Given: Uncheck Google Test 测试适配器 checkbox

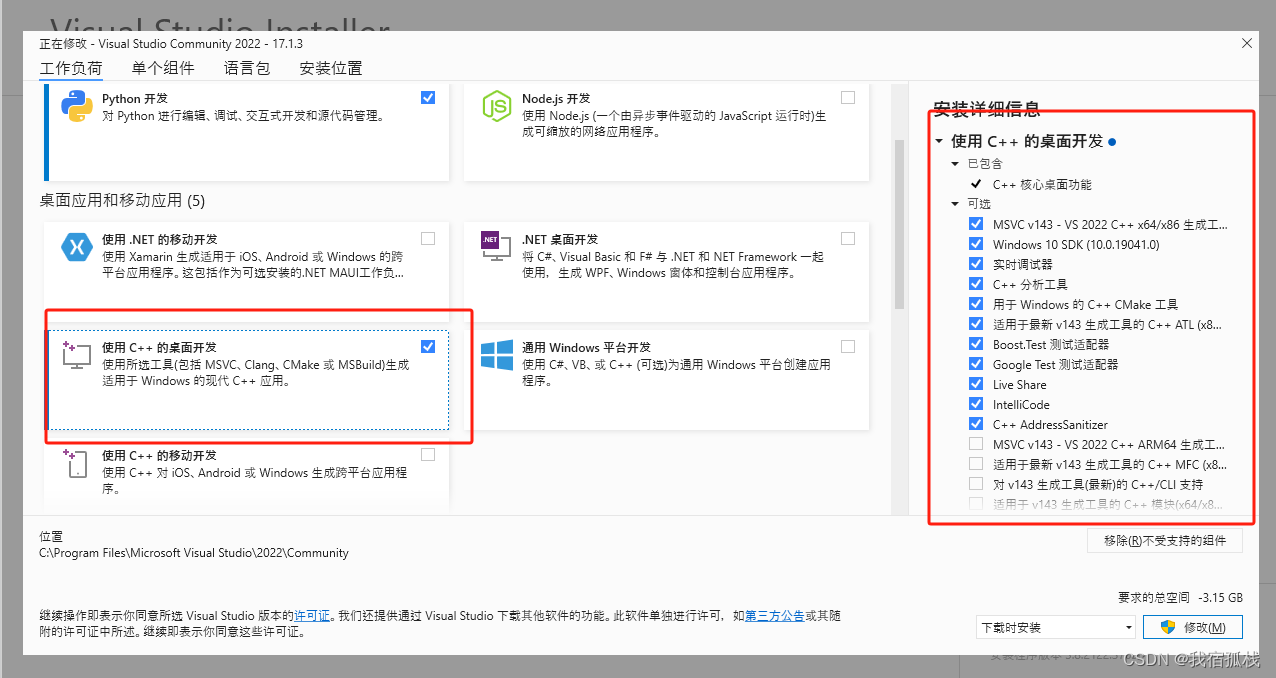Looking at the screenshot, I should [976, 364].
